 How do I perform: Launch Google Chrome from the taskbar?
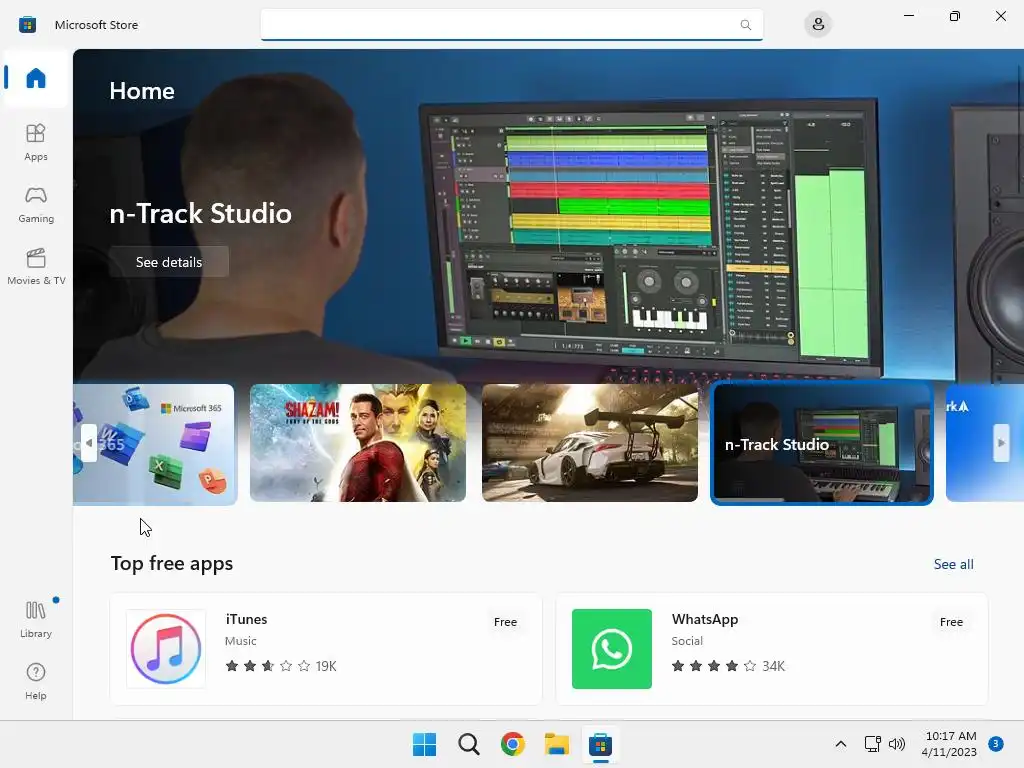[x=513, y=744]
